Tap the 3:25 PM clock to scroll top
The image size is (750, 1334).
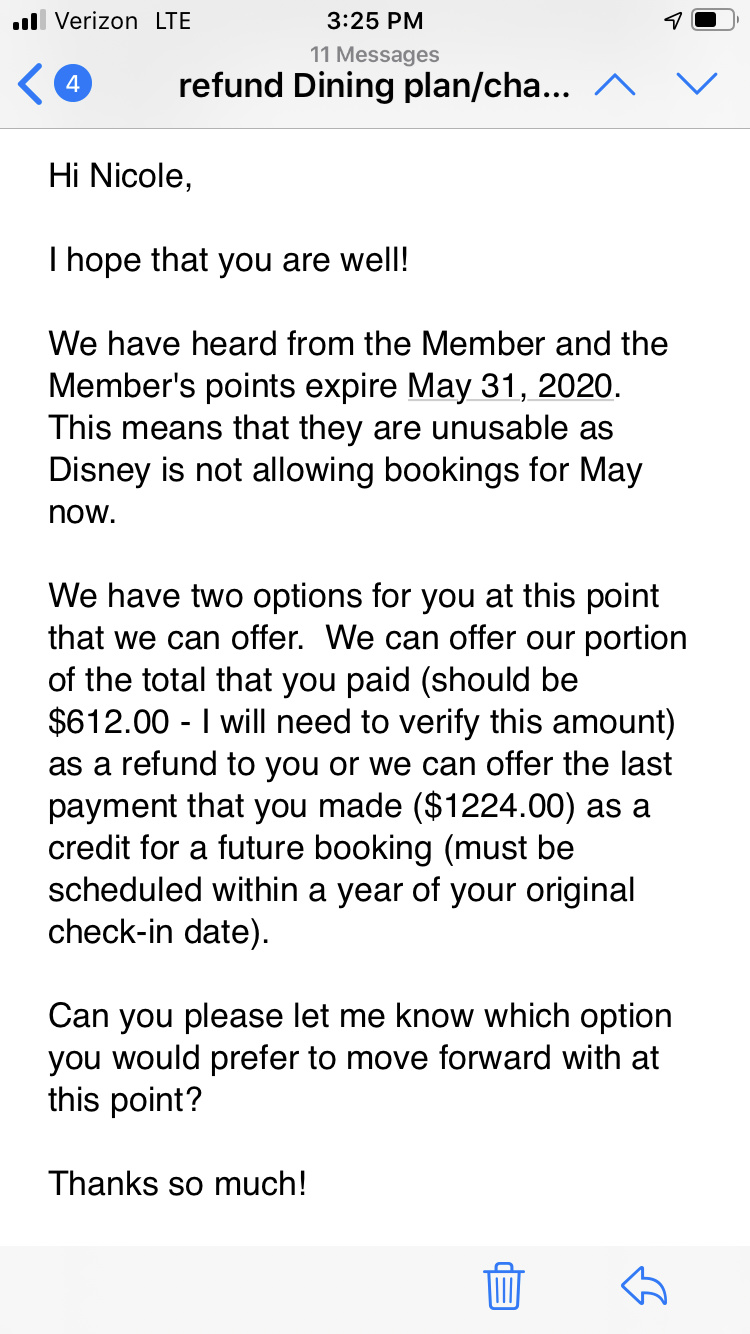[x=374, y=21]
